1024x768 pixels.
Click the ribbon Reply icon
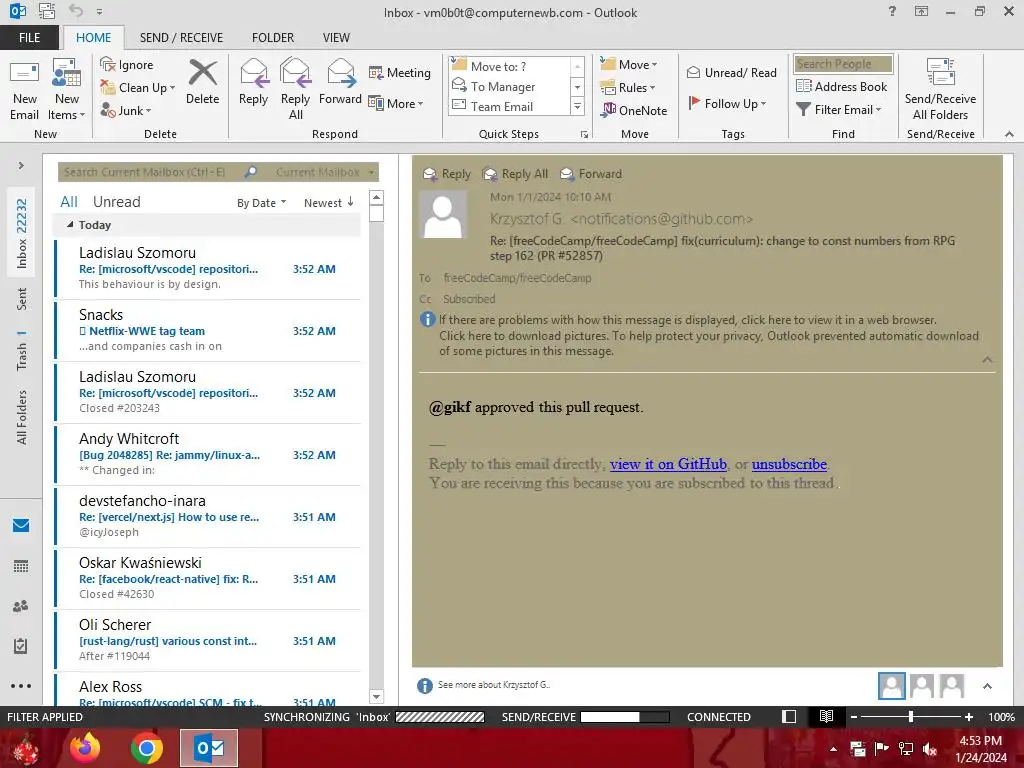coord(253,82)
